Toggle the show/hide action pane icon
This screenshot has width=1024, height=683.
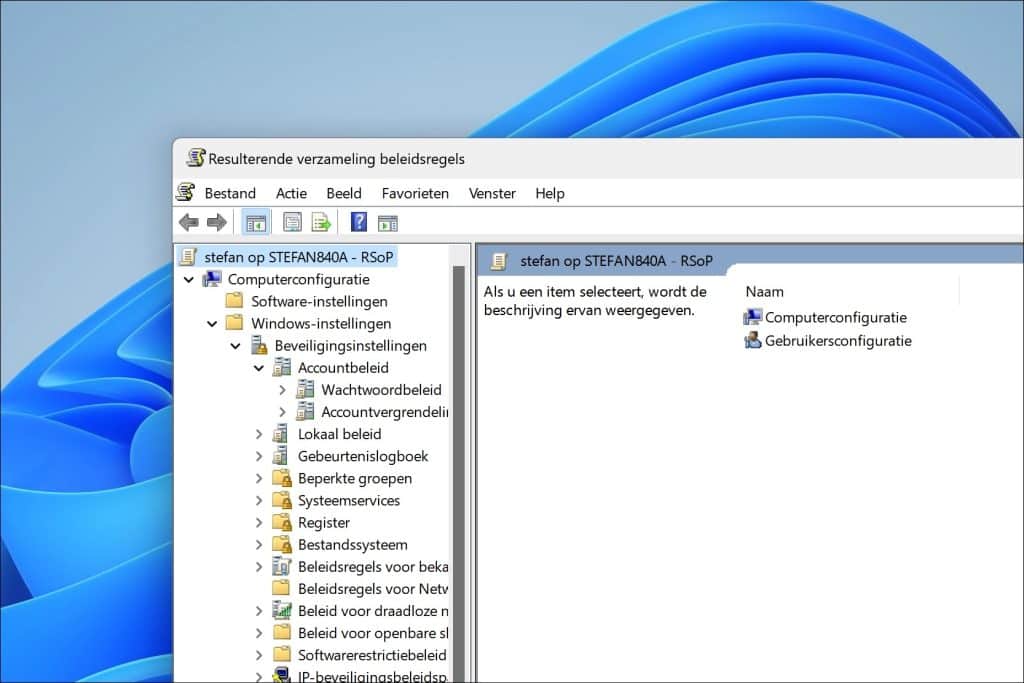(x=388, y=223)
